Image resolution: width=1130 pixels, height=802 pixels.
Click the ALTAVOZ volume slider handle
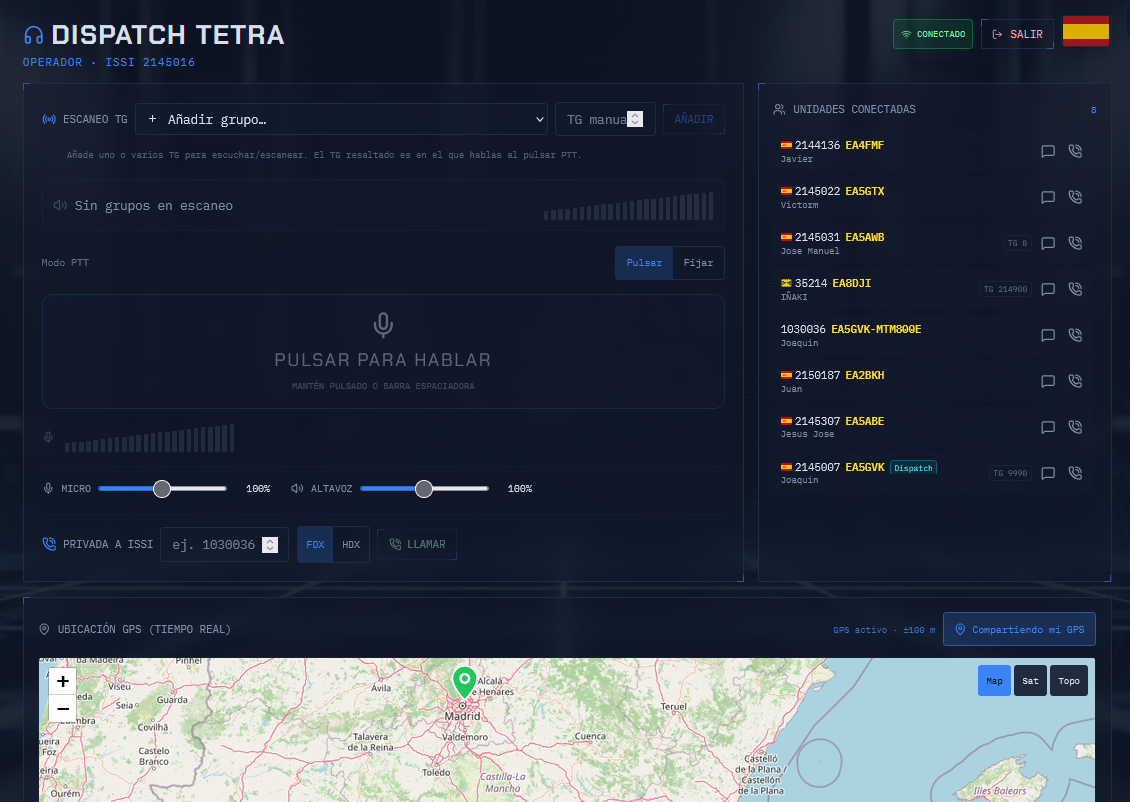pos(424,489)
